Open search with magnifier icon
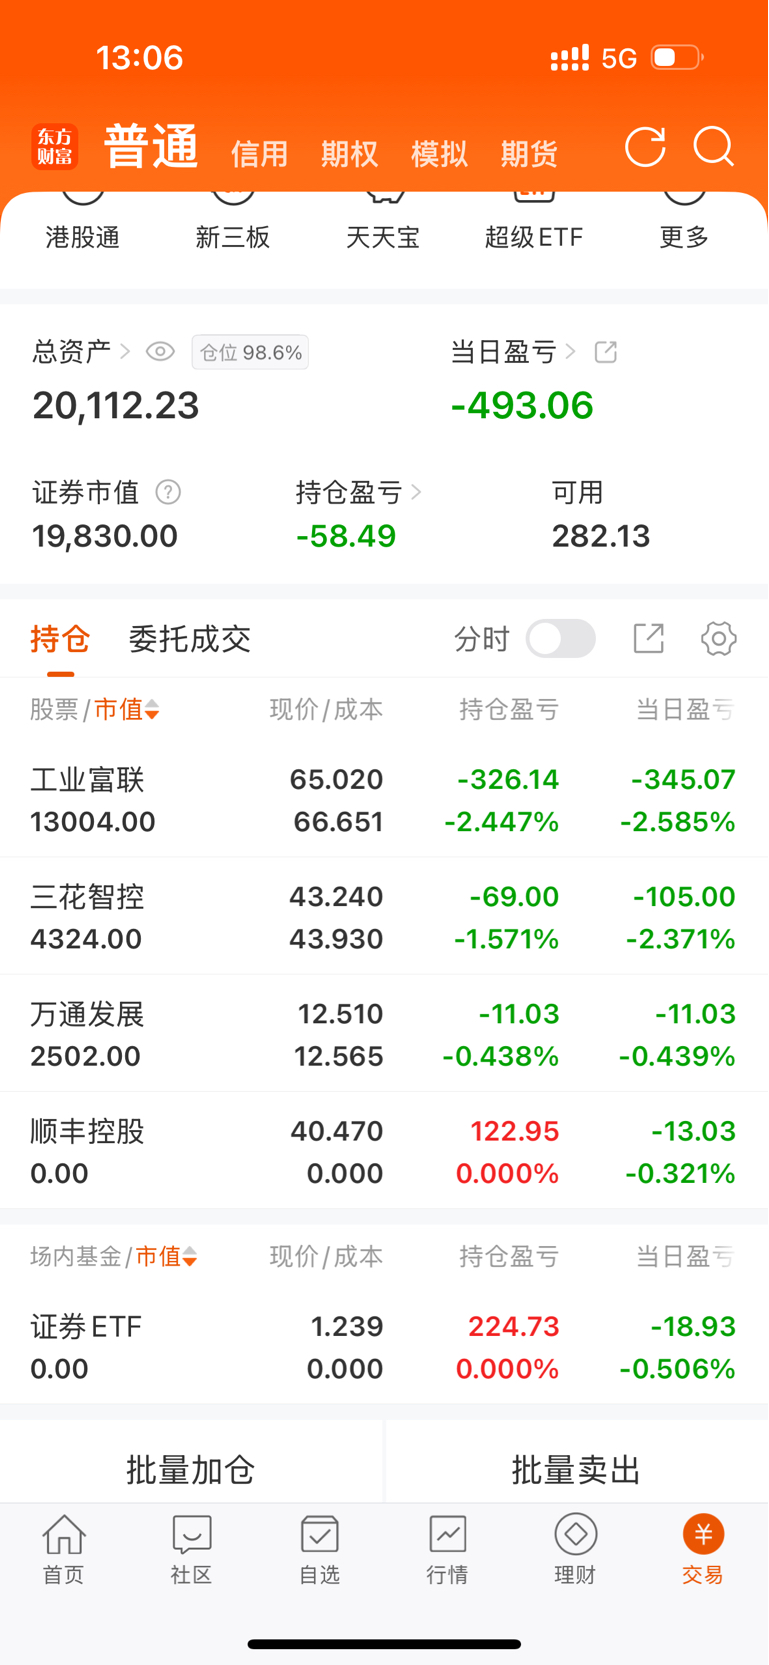Viewport: 769px width, 1665px height. pos(714,147)
